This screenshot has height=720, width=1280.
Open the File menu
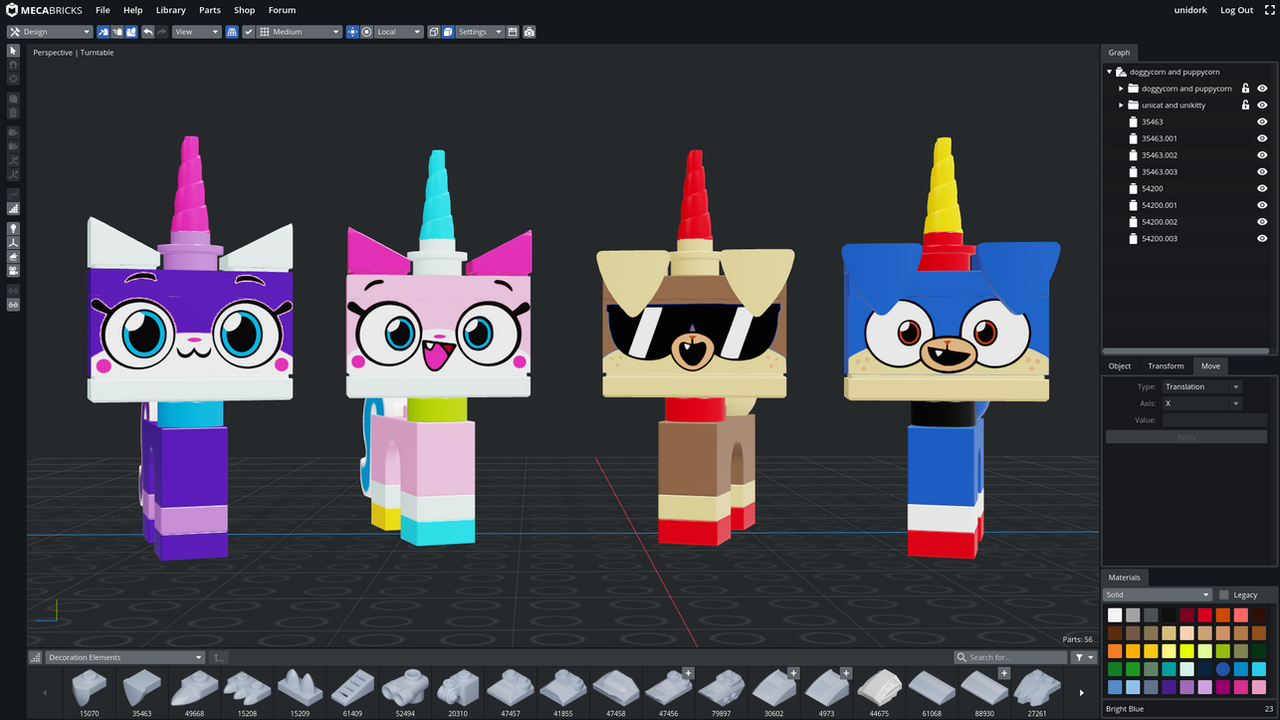point(103,10)
